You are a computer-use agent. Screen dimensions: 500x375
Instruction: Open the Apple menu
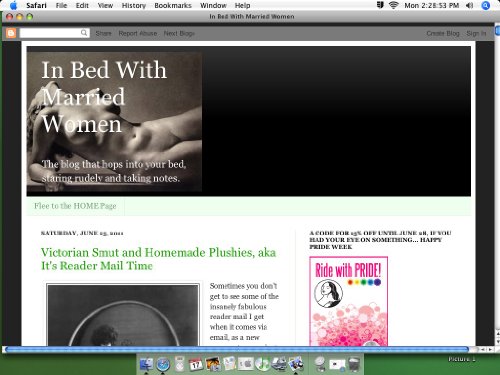13,5
